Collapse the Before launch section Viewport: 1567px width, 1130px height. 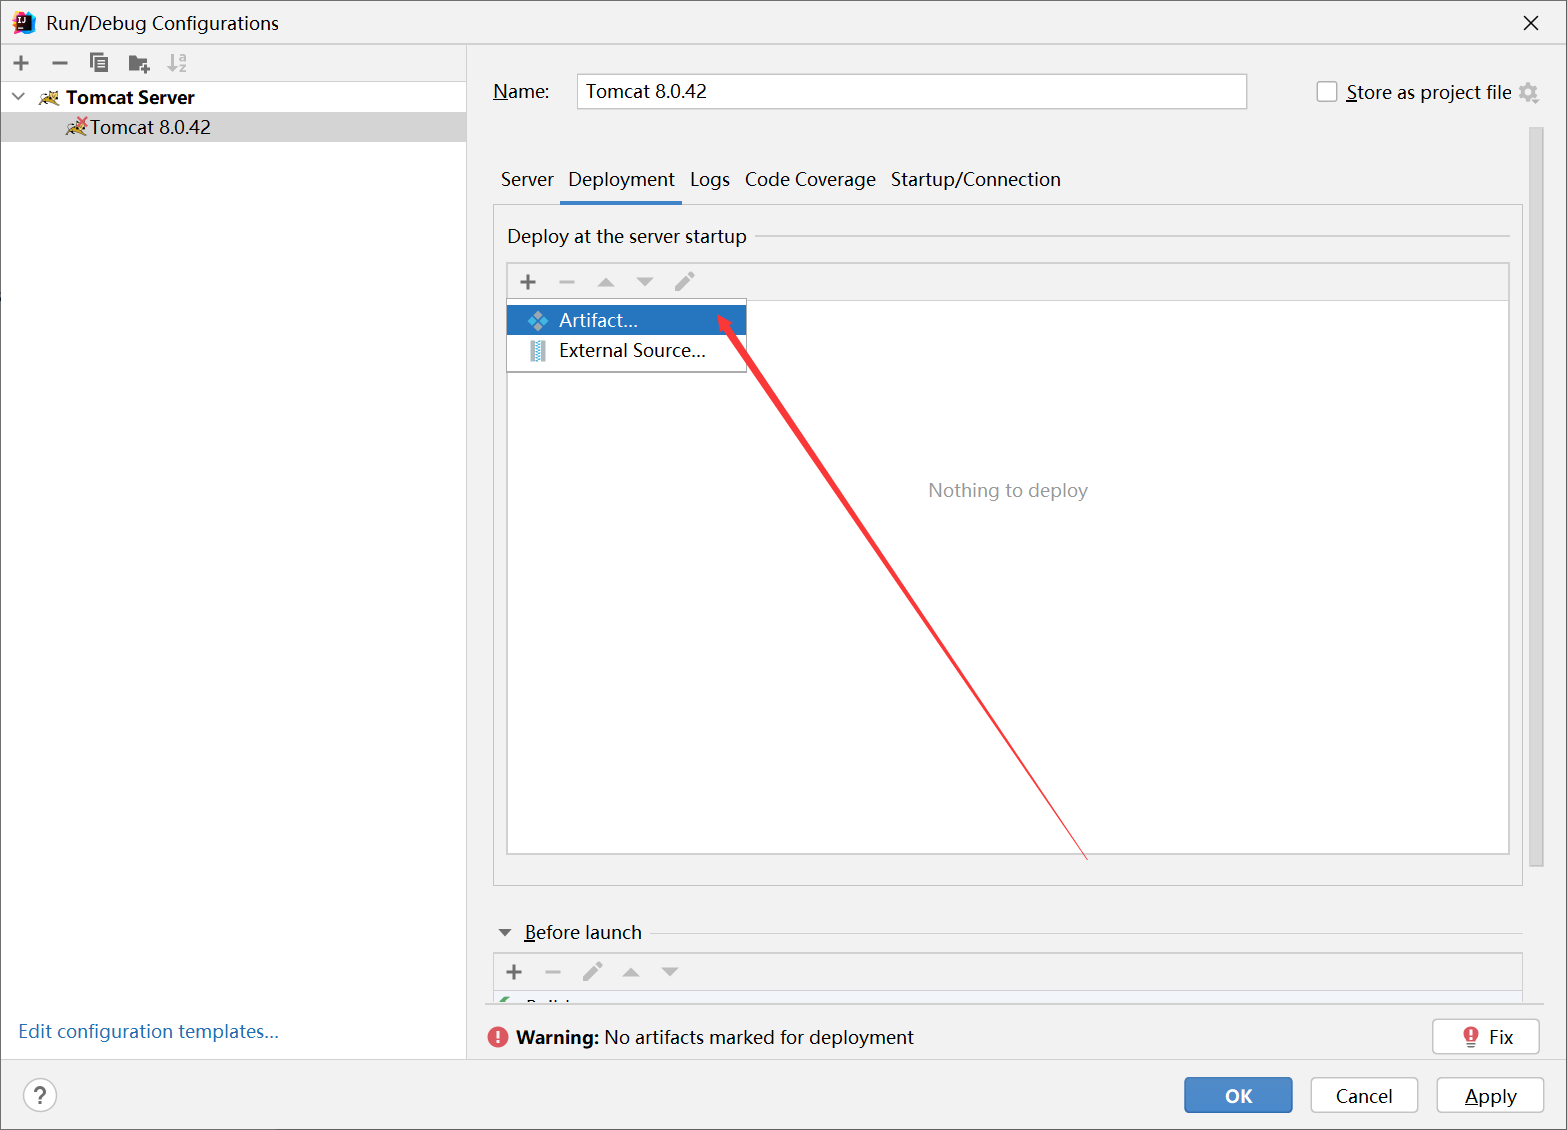coord(505,932)
